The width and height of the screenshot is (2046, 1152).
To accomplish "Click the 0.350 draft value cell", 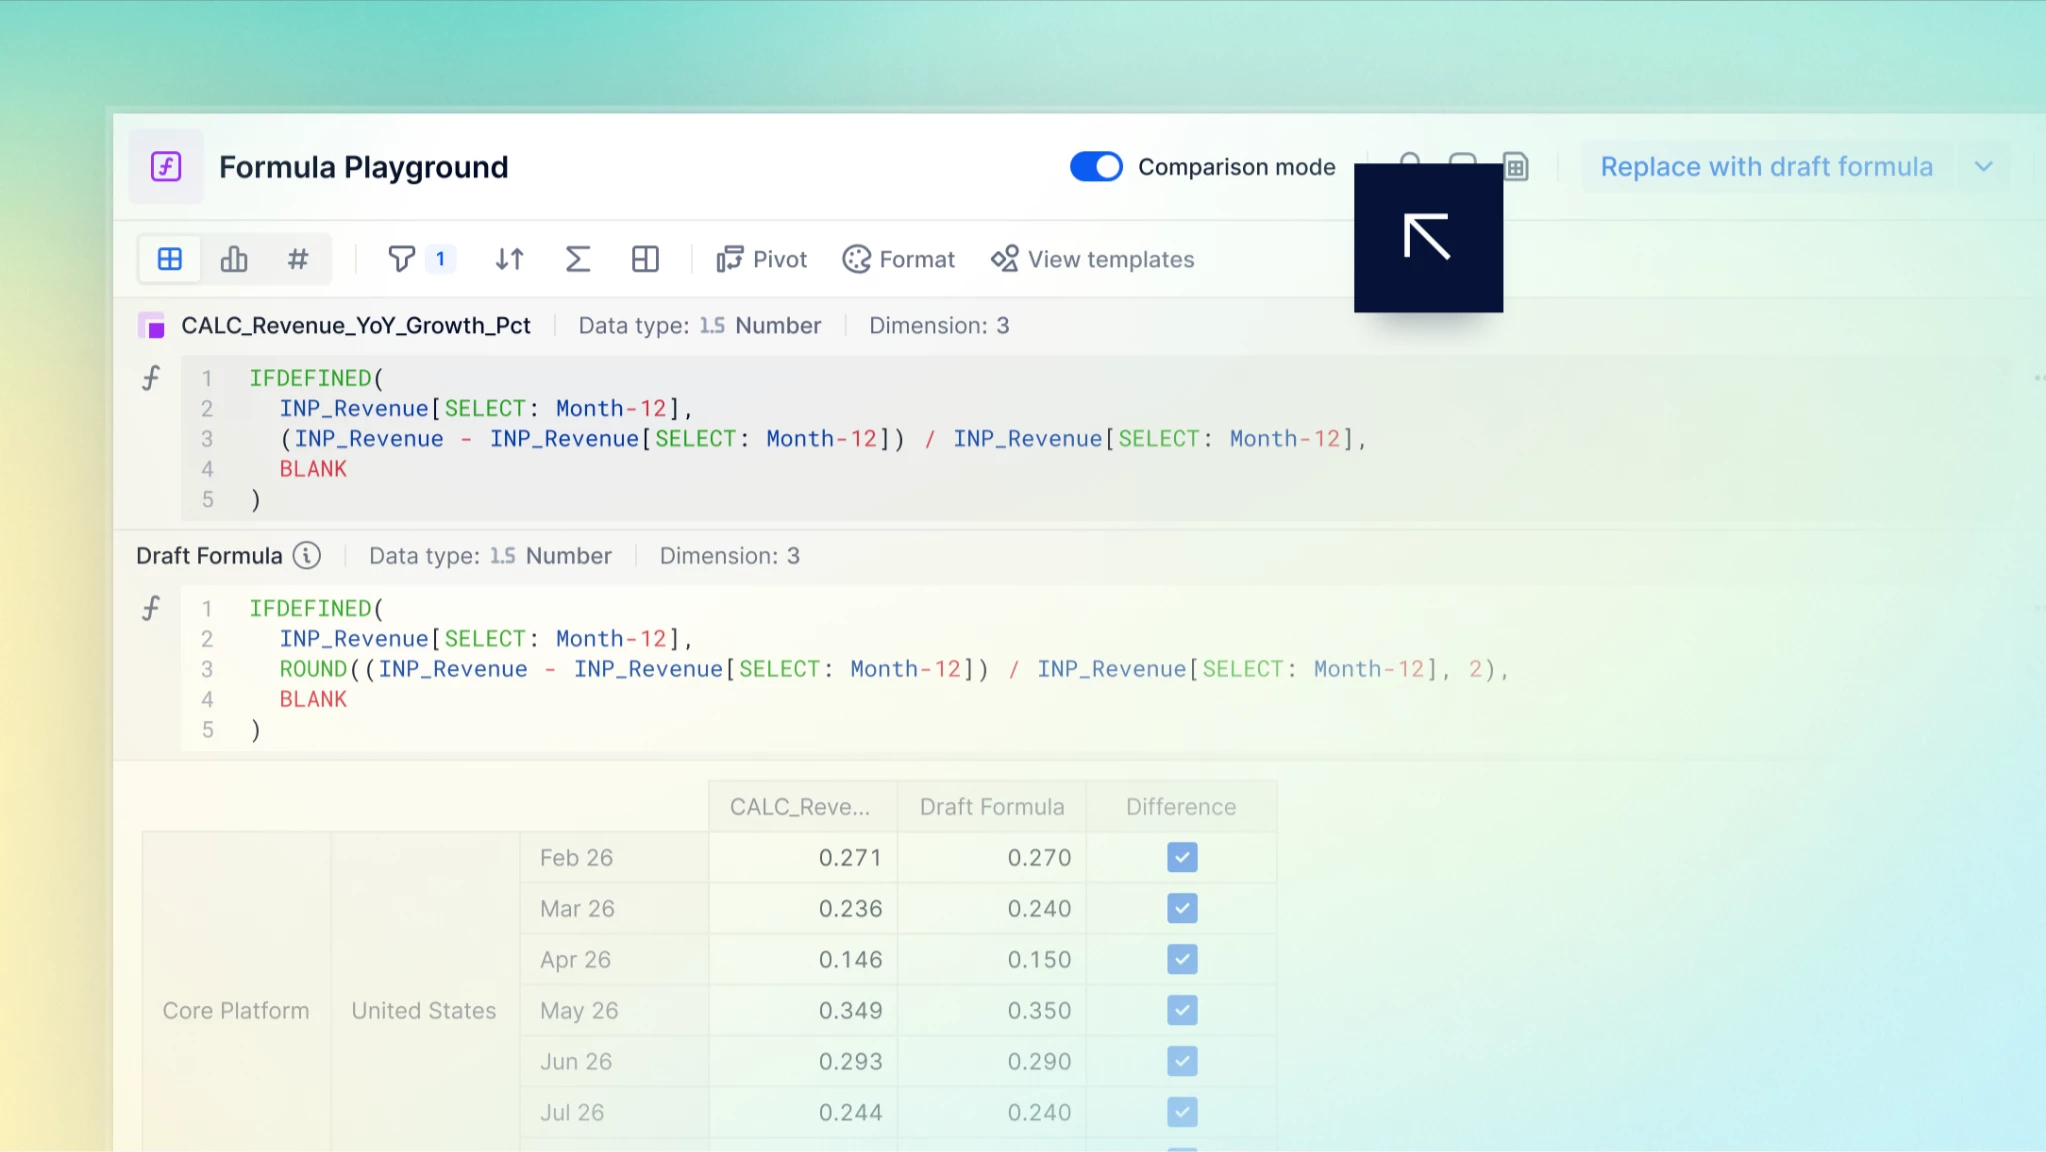I will [x=992, y=1010].
